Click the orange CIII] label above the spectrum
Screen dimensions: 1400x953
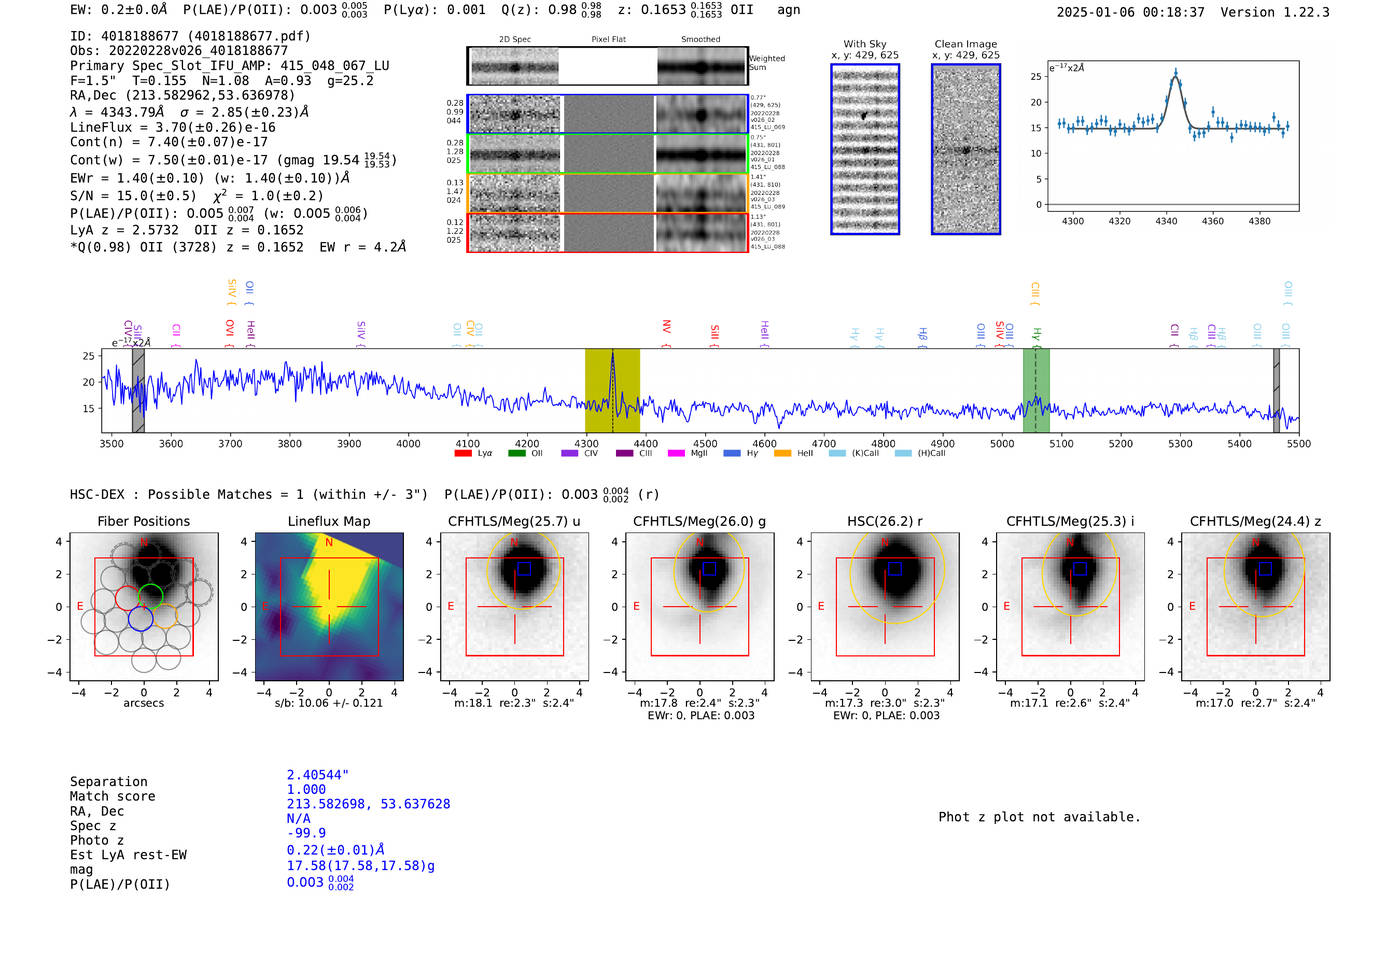[1035, 293]
